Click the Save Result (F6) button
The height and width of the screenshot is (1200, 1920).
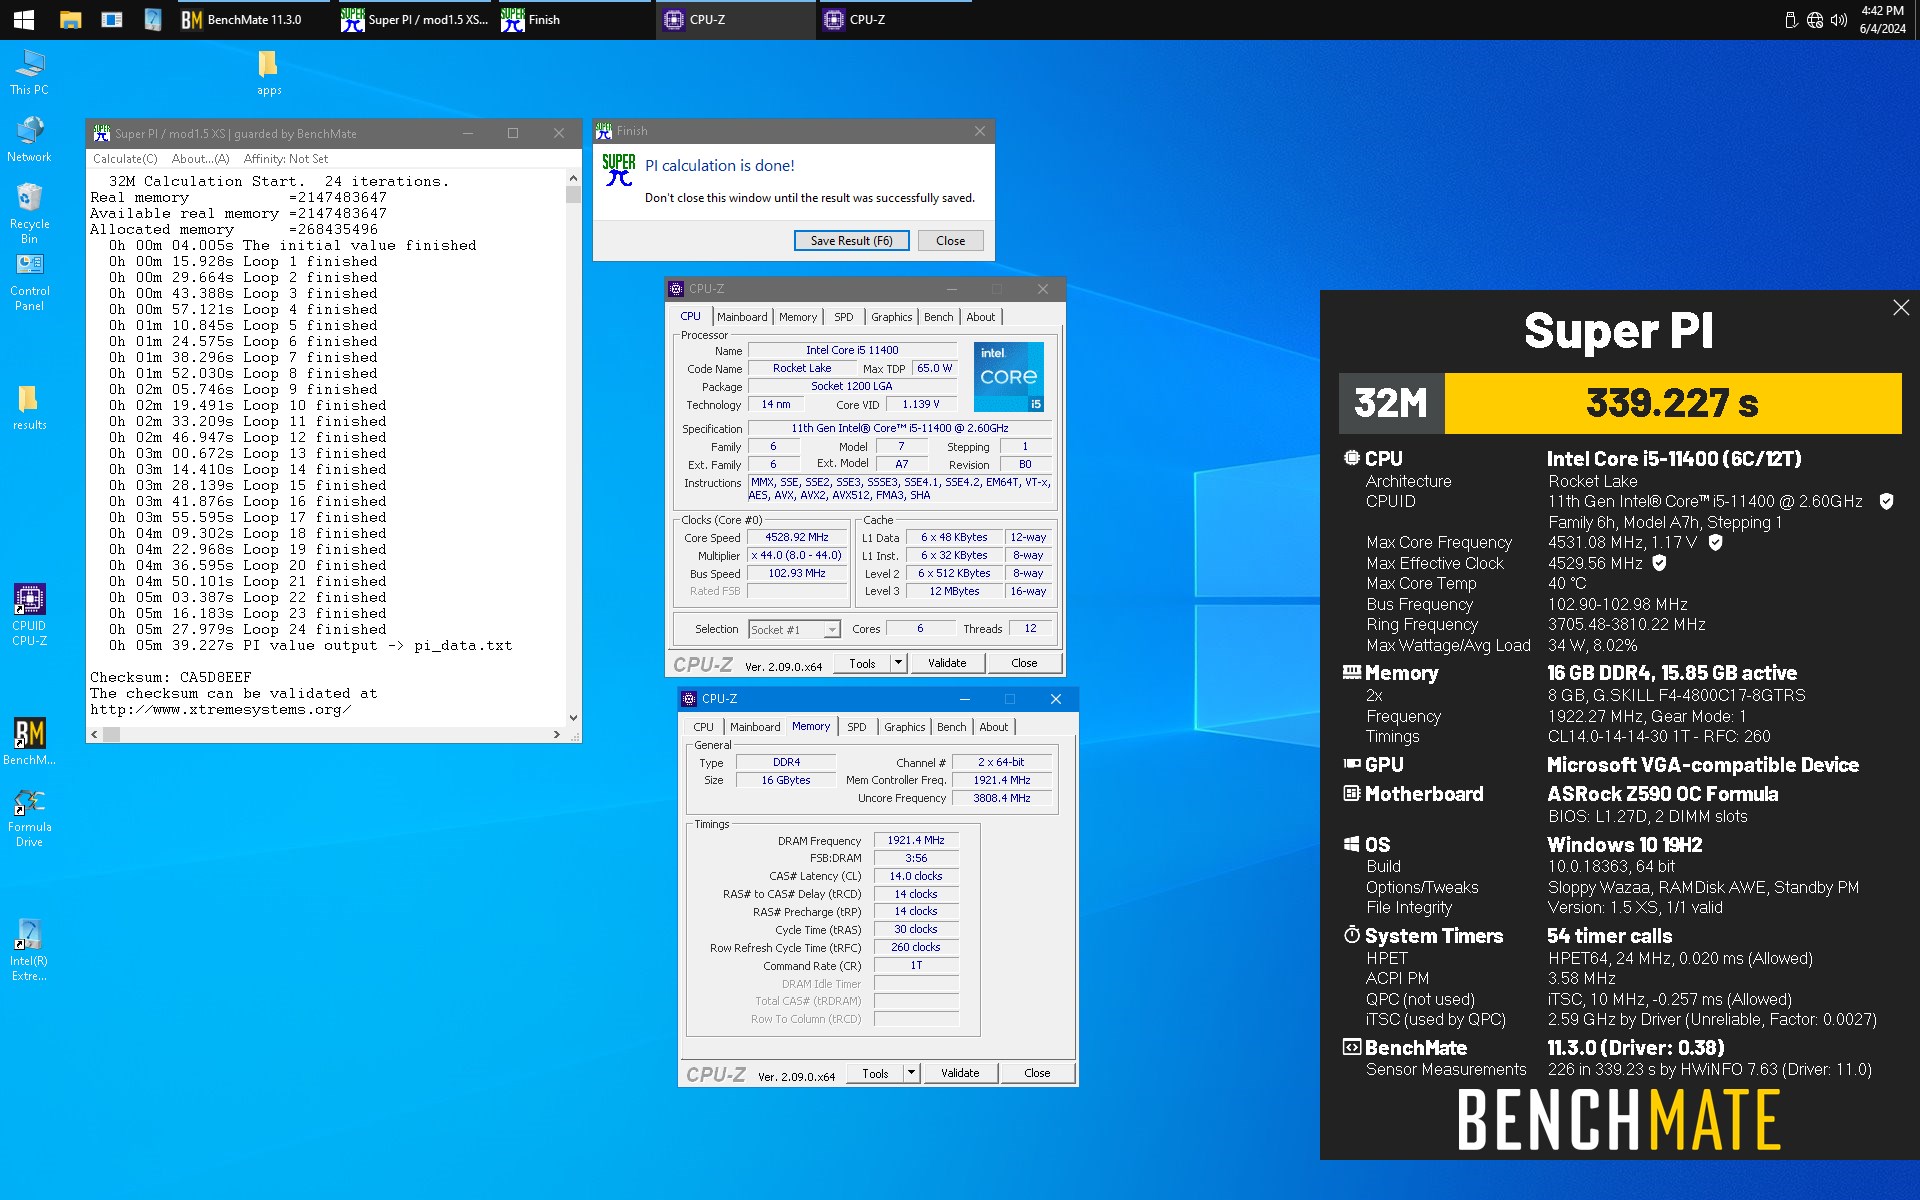851,241
